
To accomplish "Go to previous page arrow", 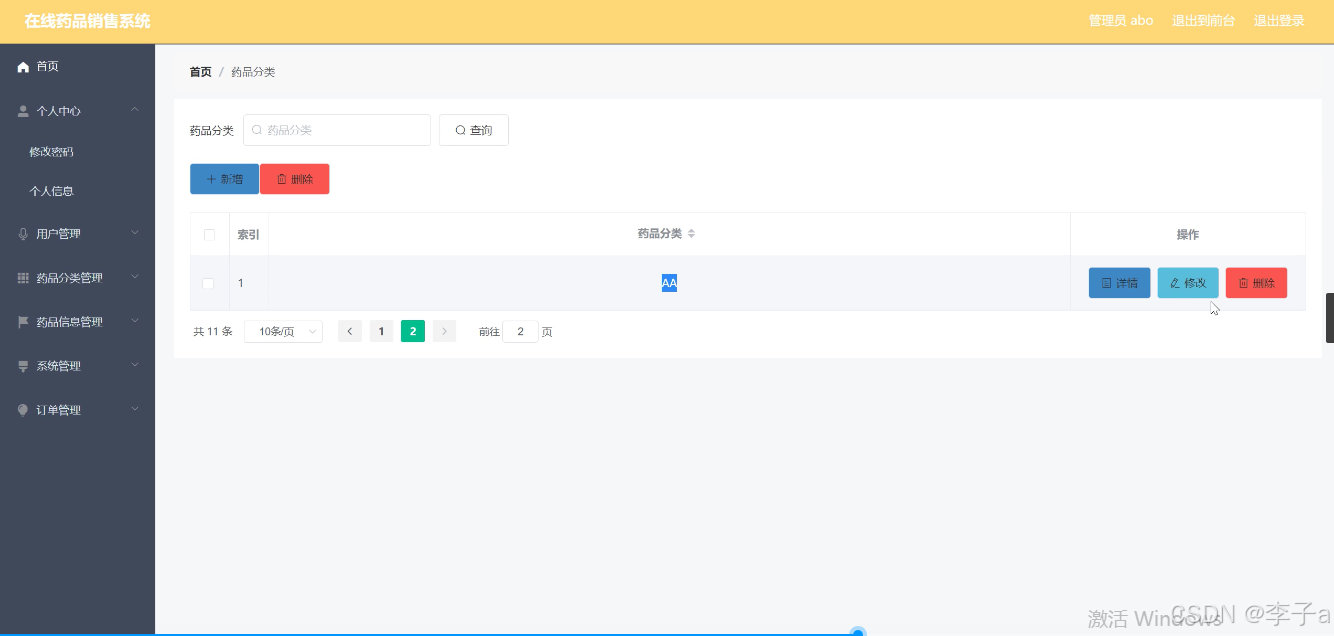I will coord(349,332).
